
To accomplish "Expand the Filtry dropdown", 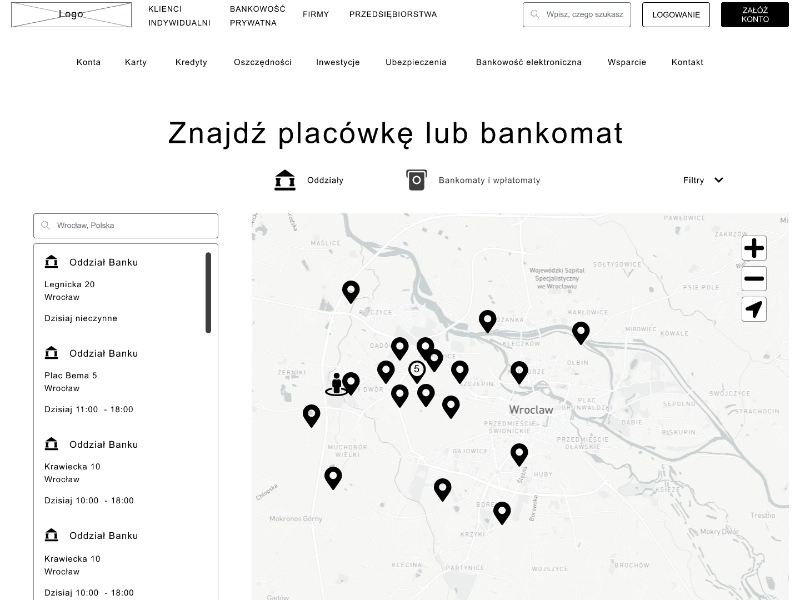I will 703,180.
